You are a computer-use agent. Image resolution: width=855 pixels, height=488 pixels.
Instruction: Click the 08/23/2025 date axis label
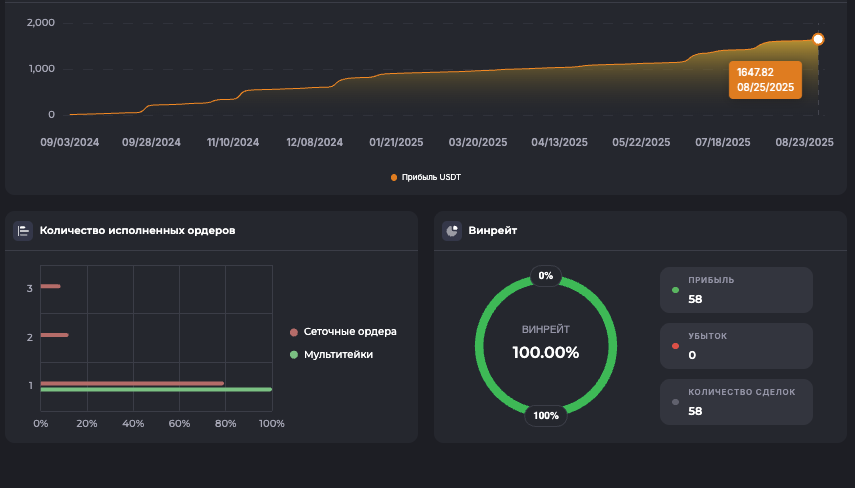pos(804,143)
